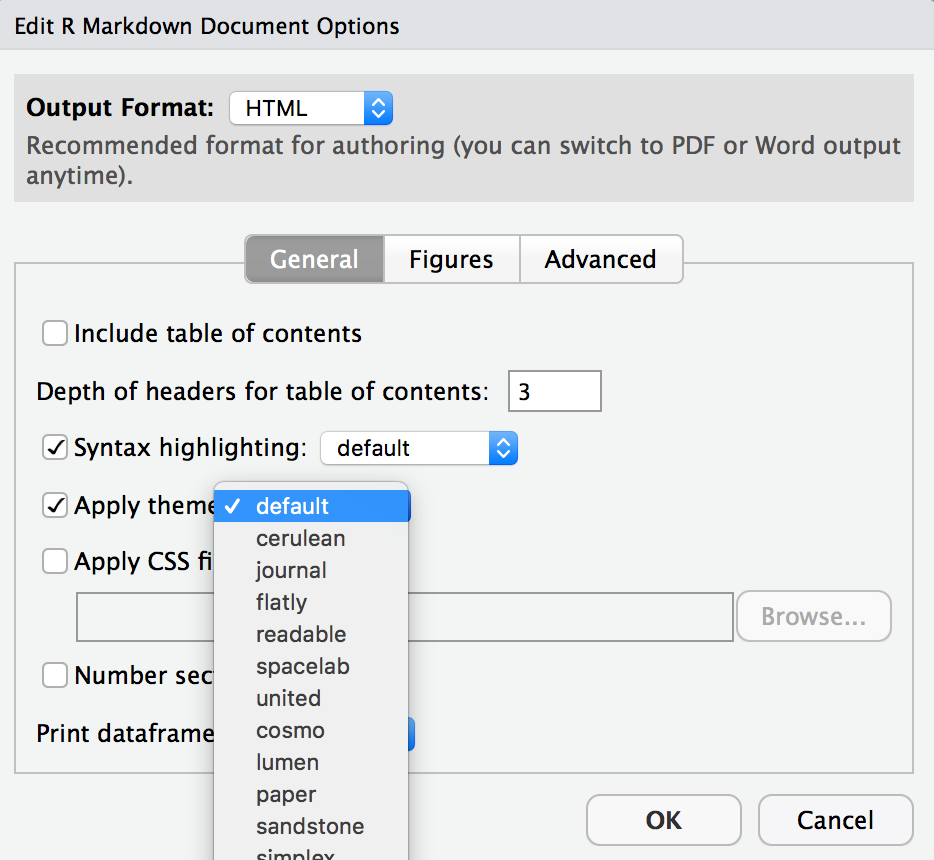Viewport: 934px width, 860px height.
Task: Click the header depth input field
Action: coord(554,391)
